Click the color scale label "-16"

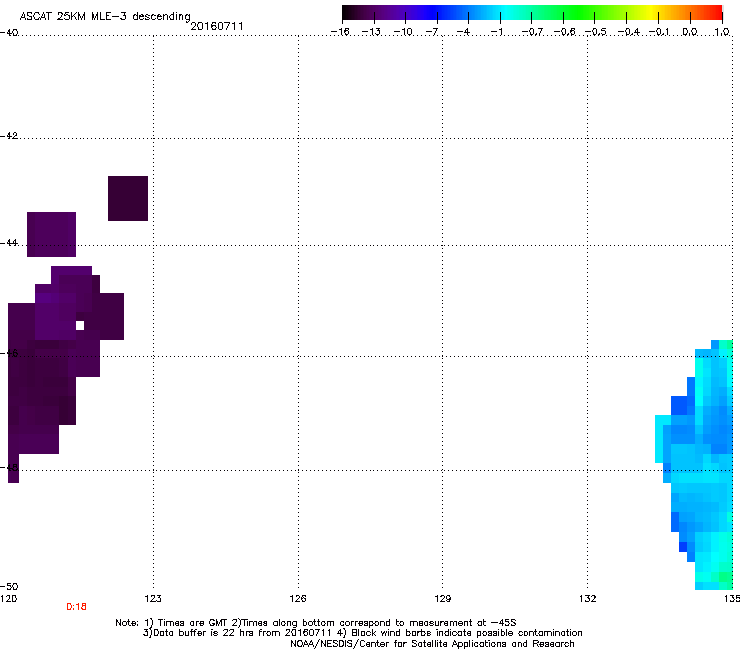point(340,32)
